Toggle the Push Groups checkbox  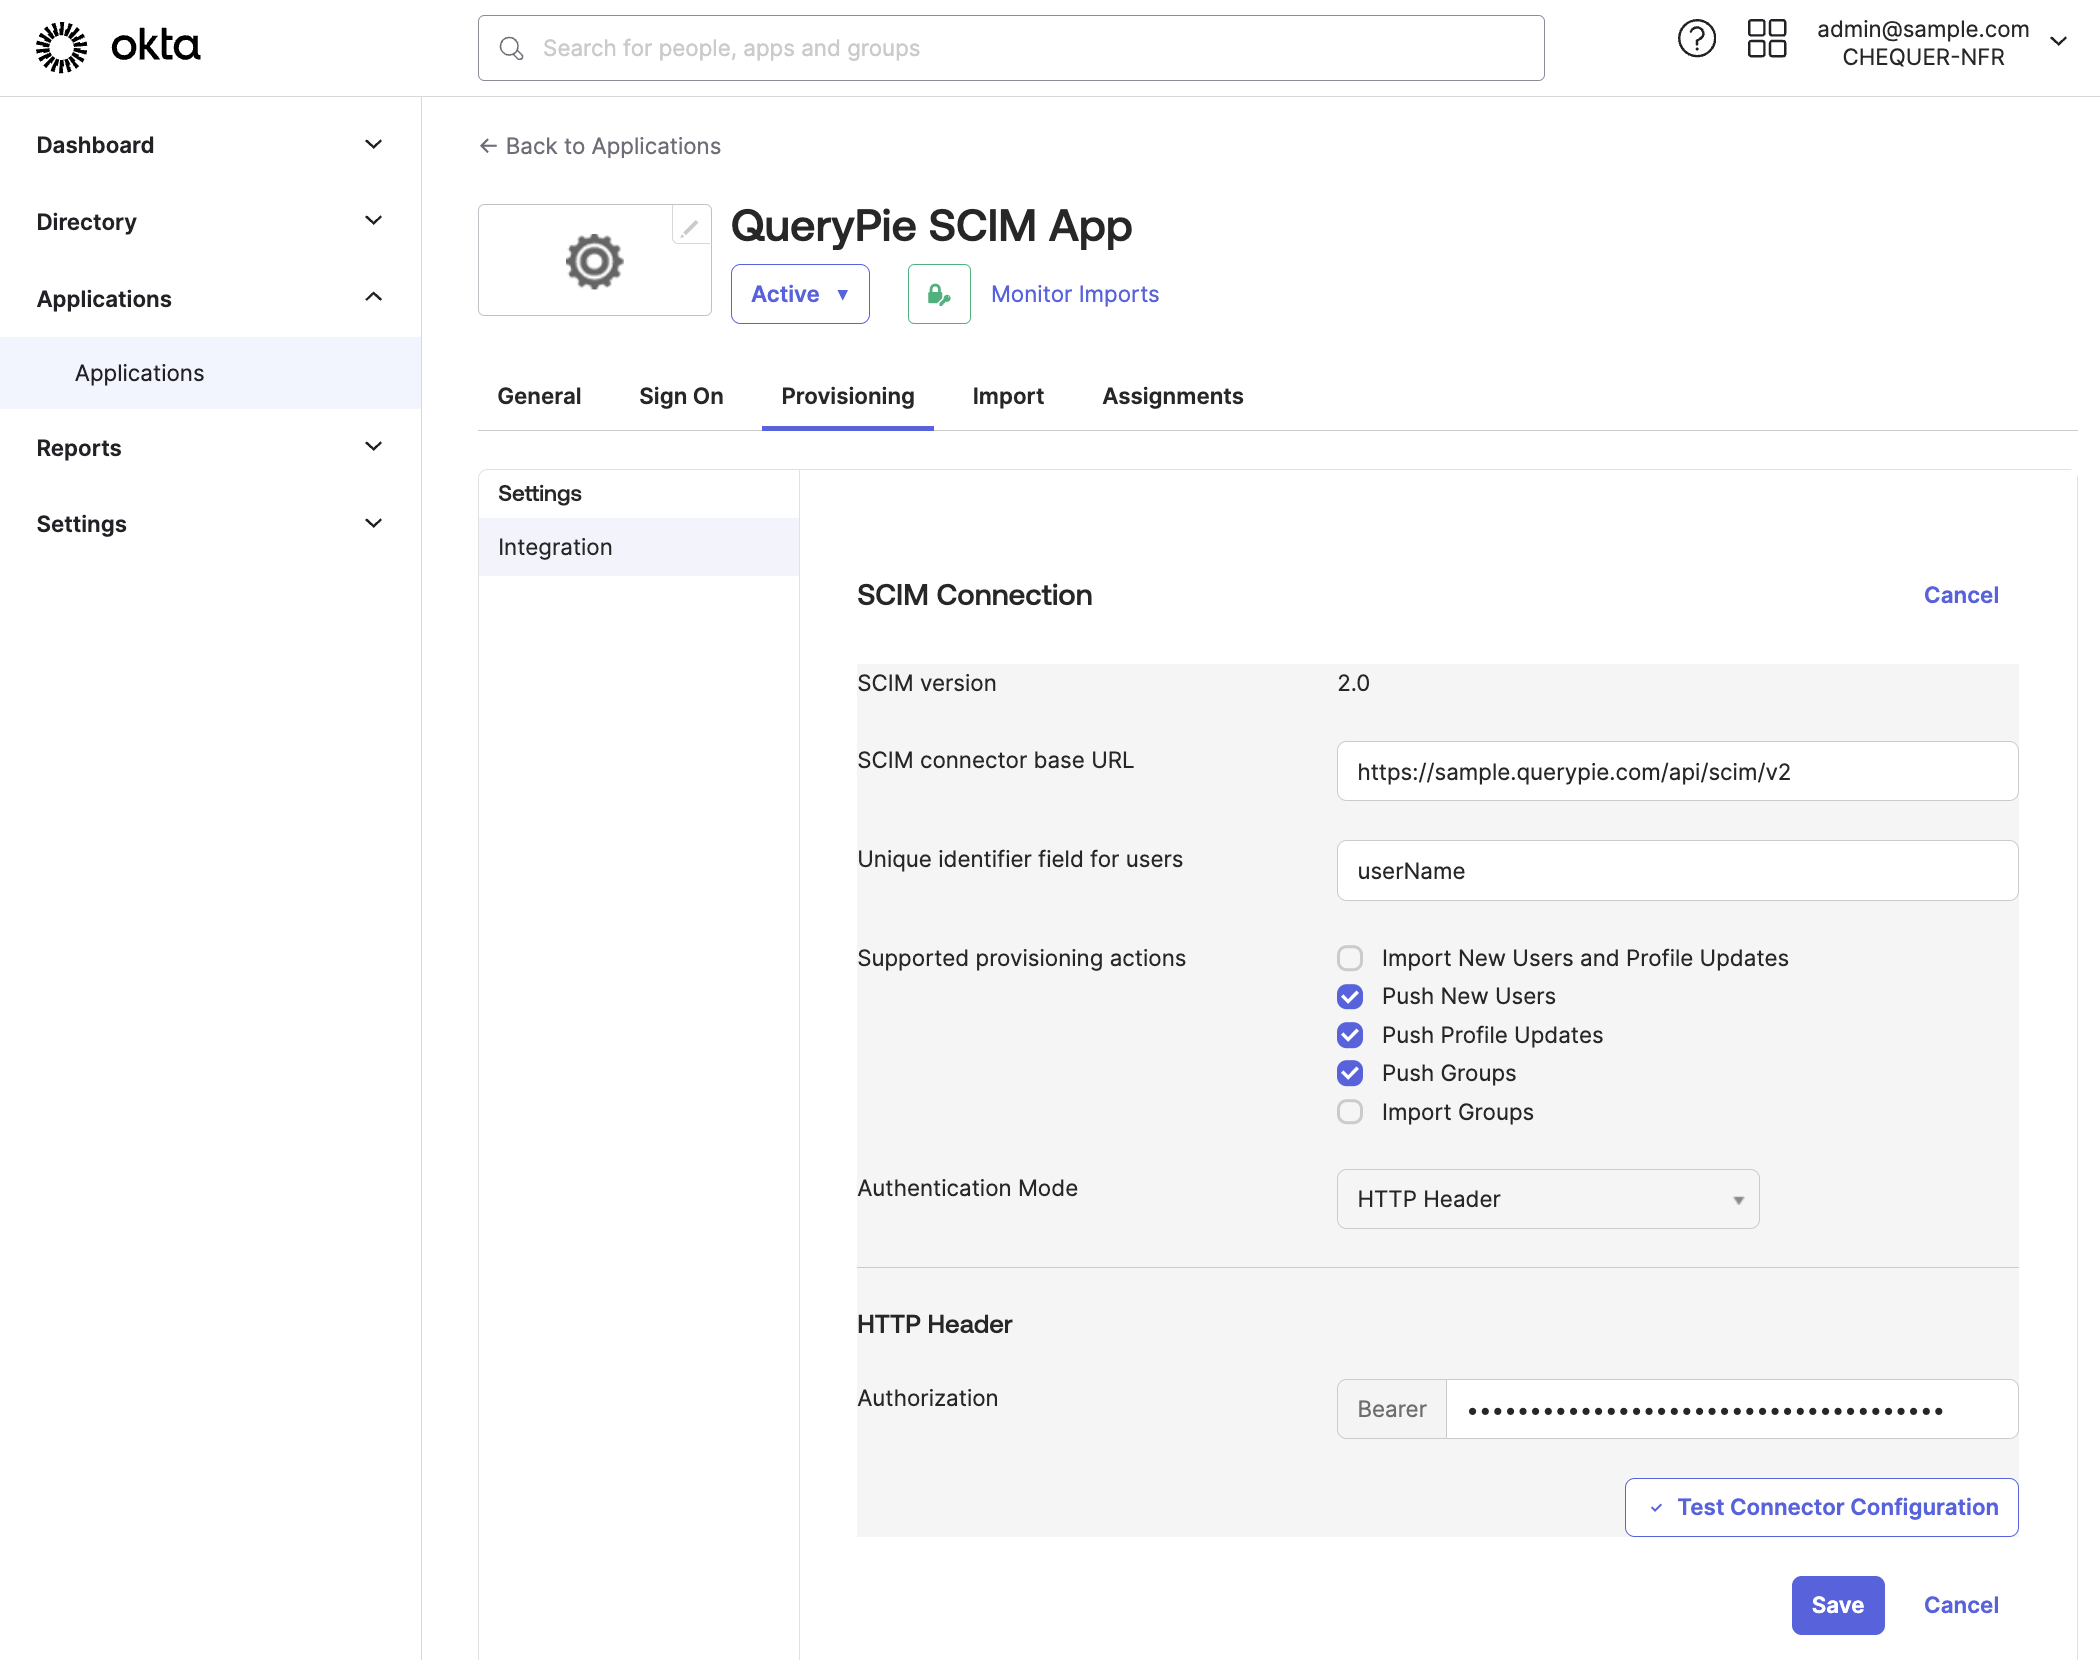click(x=1350, y=1073)
